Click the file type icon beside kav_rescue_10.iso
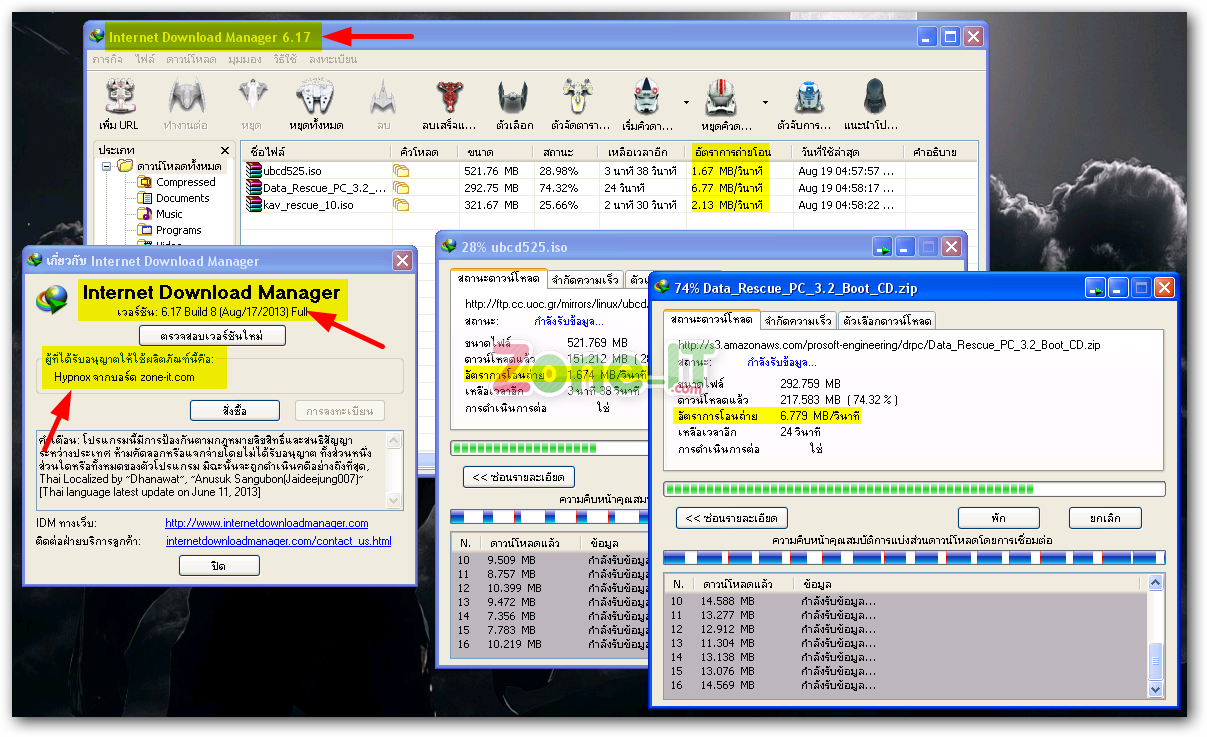The width and height of the screenshot is (1207, 737). pos(255,205)
